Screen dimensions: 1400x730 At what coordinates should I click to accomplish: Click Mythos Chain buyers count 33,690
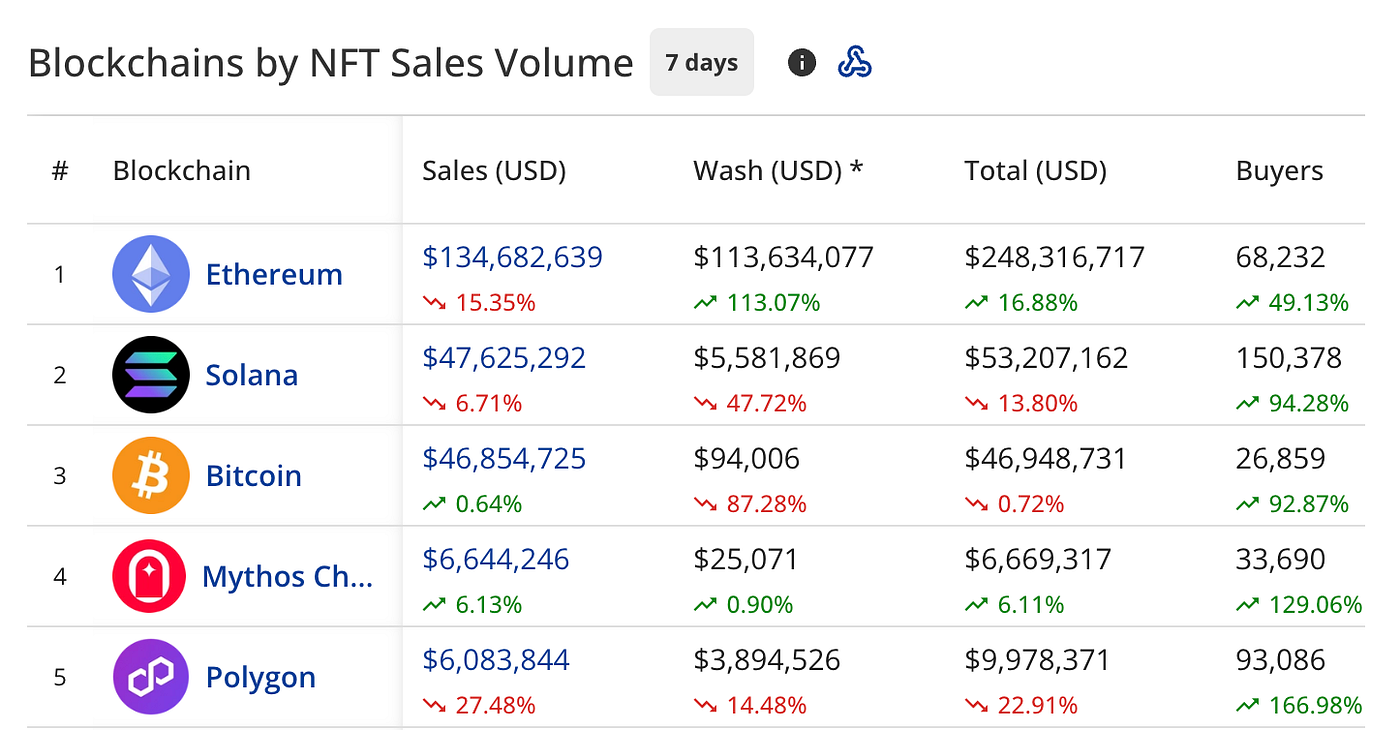[1281, 560]
